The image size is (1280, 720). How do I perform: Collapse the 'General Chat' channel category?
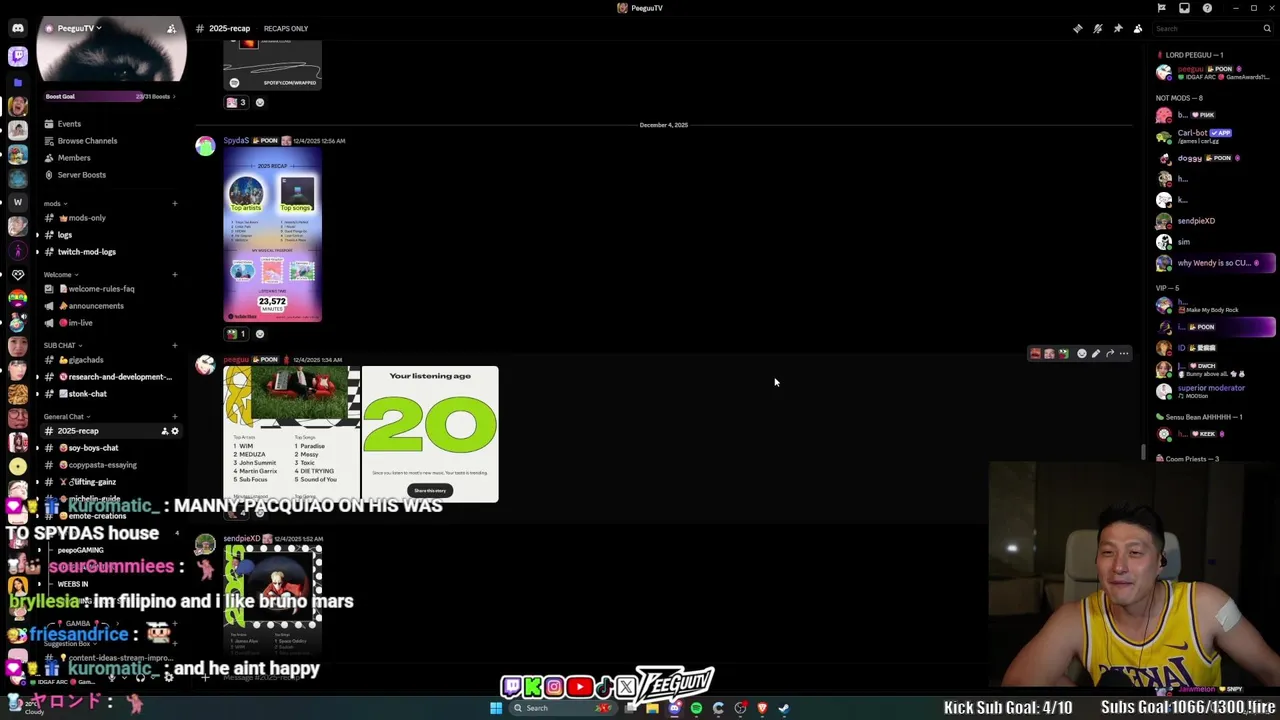tap(66, 416)
